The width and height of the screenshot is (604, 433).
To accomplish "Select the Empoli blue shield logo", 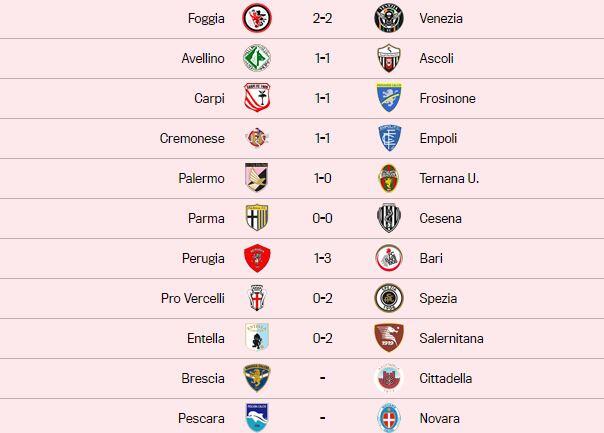I will [389, 138].
